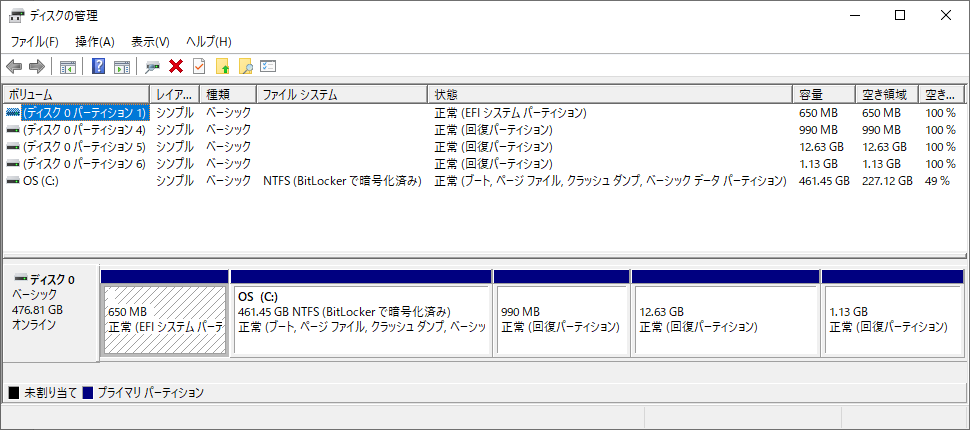This screenshot has height=430, width=970.
Task: Select the (ディスク 0 パーティション 1) volume row
Action: point(484,113)
